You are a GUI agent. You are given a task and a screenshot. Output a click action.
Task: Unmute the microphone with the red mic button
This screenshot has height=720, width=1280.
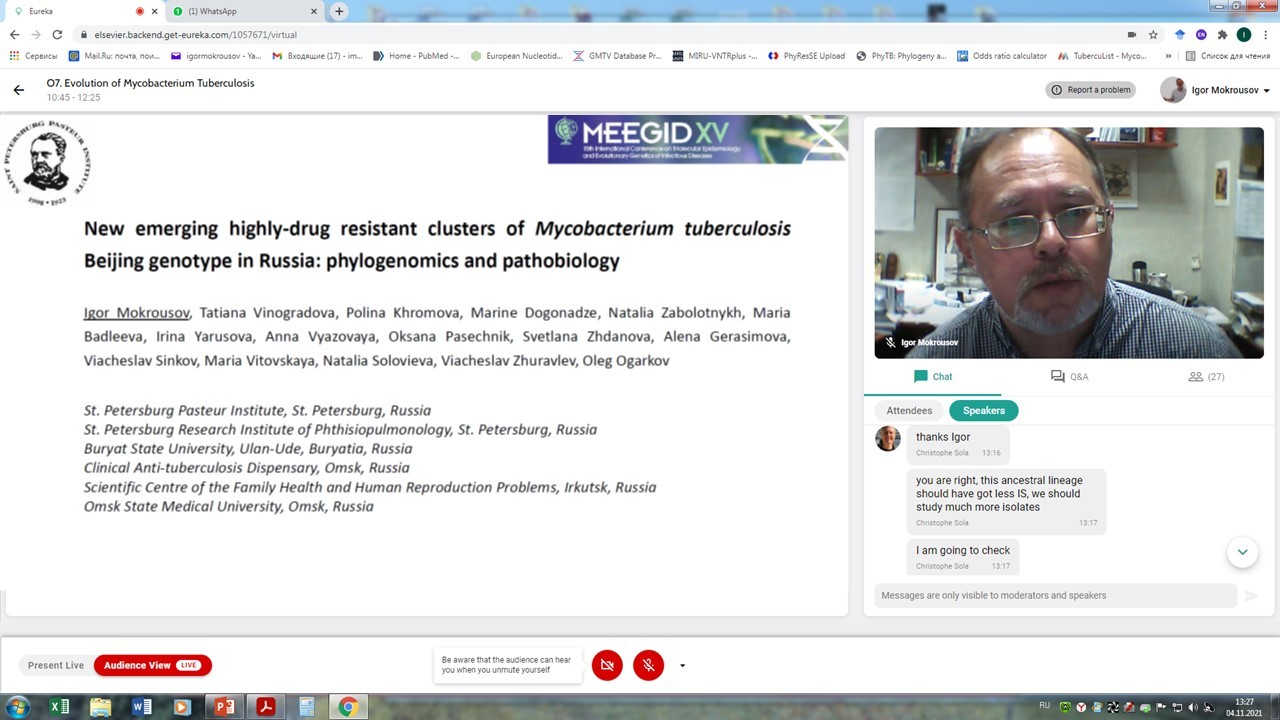[648, 665]
